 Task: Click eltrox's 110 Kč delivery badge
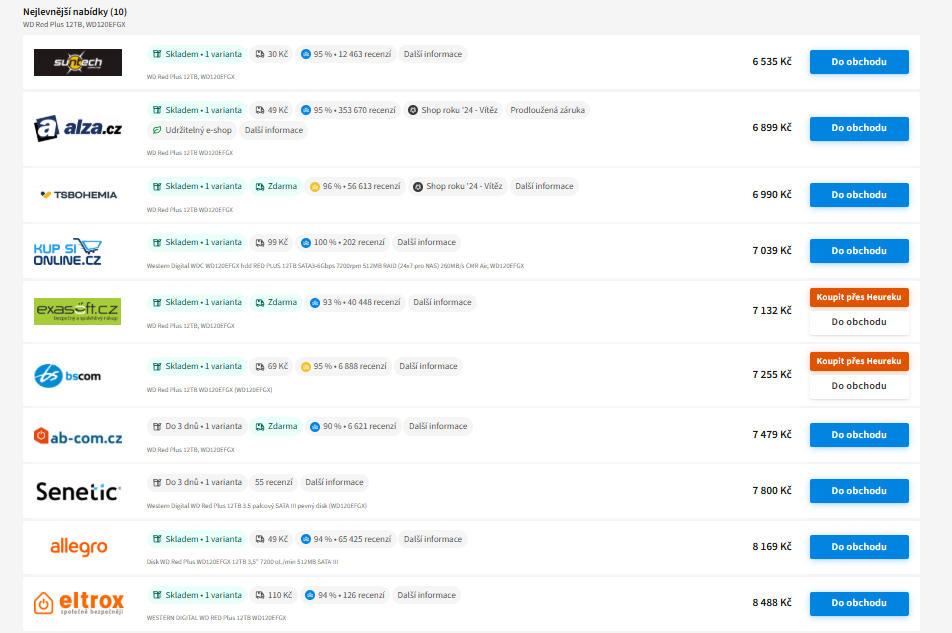click(x=273, y=595)
